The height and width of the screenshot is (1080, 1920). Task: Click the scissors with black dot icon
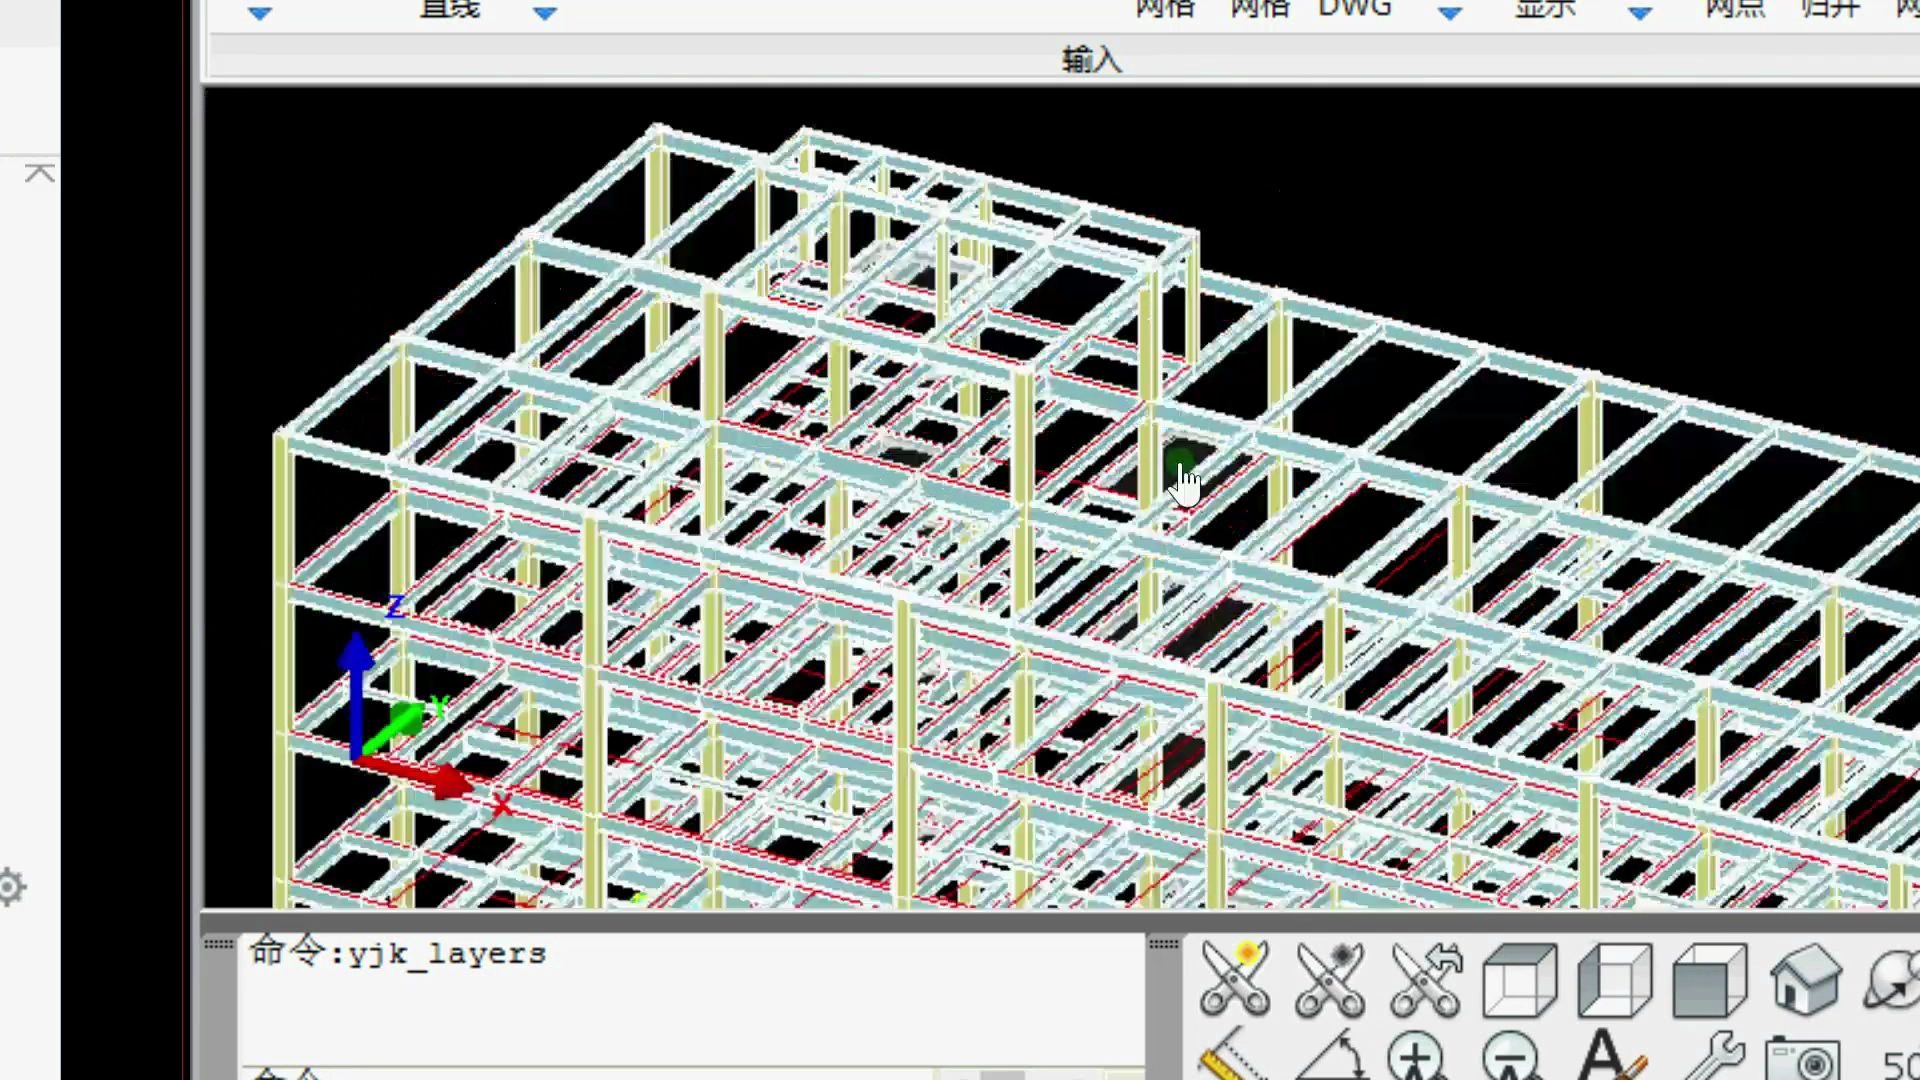pos(1330,978)
